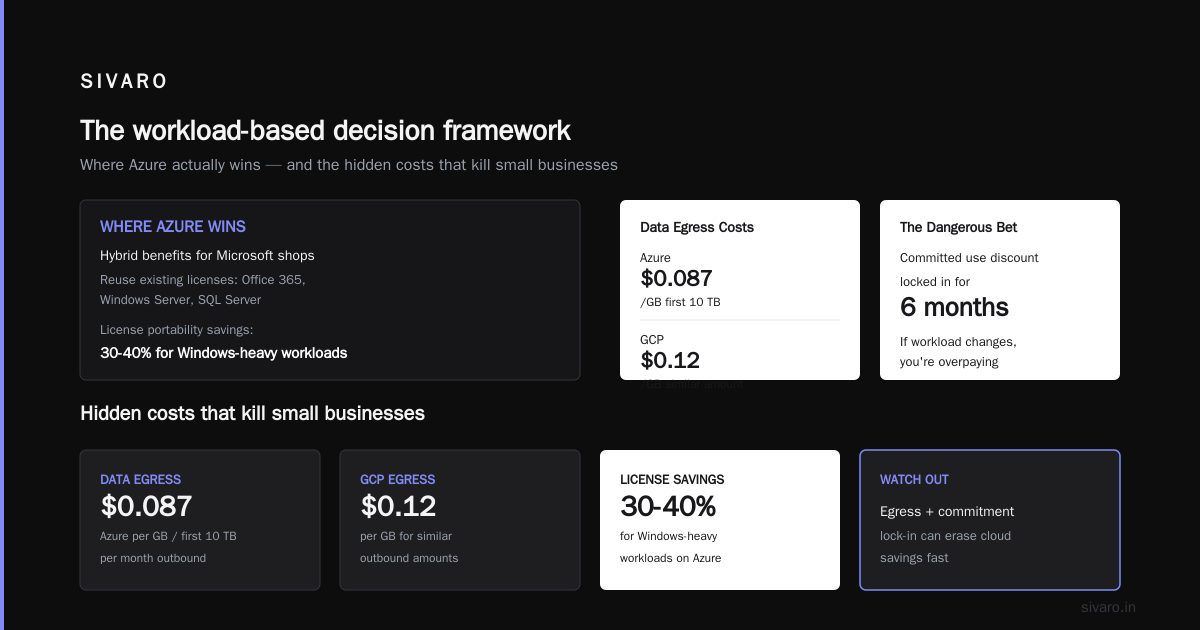Click "The Dangerous Bet" card title
1200x630 pixels.
[958, 227]
